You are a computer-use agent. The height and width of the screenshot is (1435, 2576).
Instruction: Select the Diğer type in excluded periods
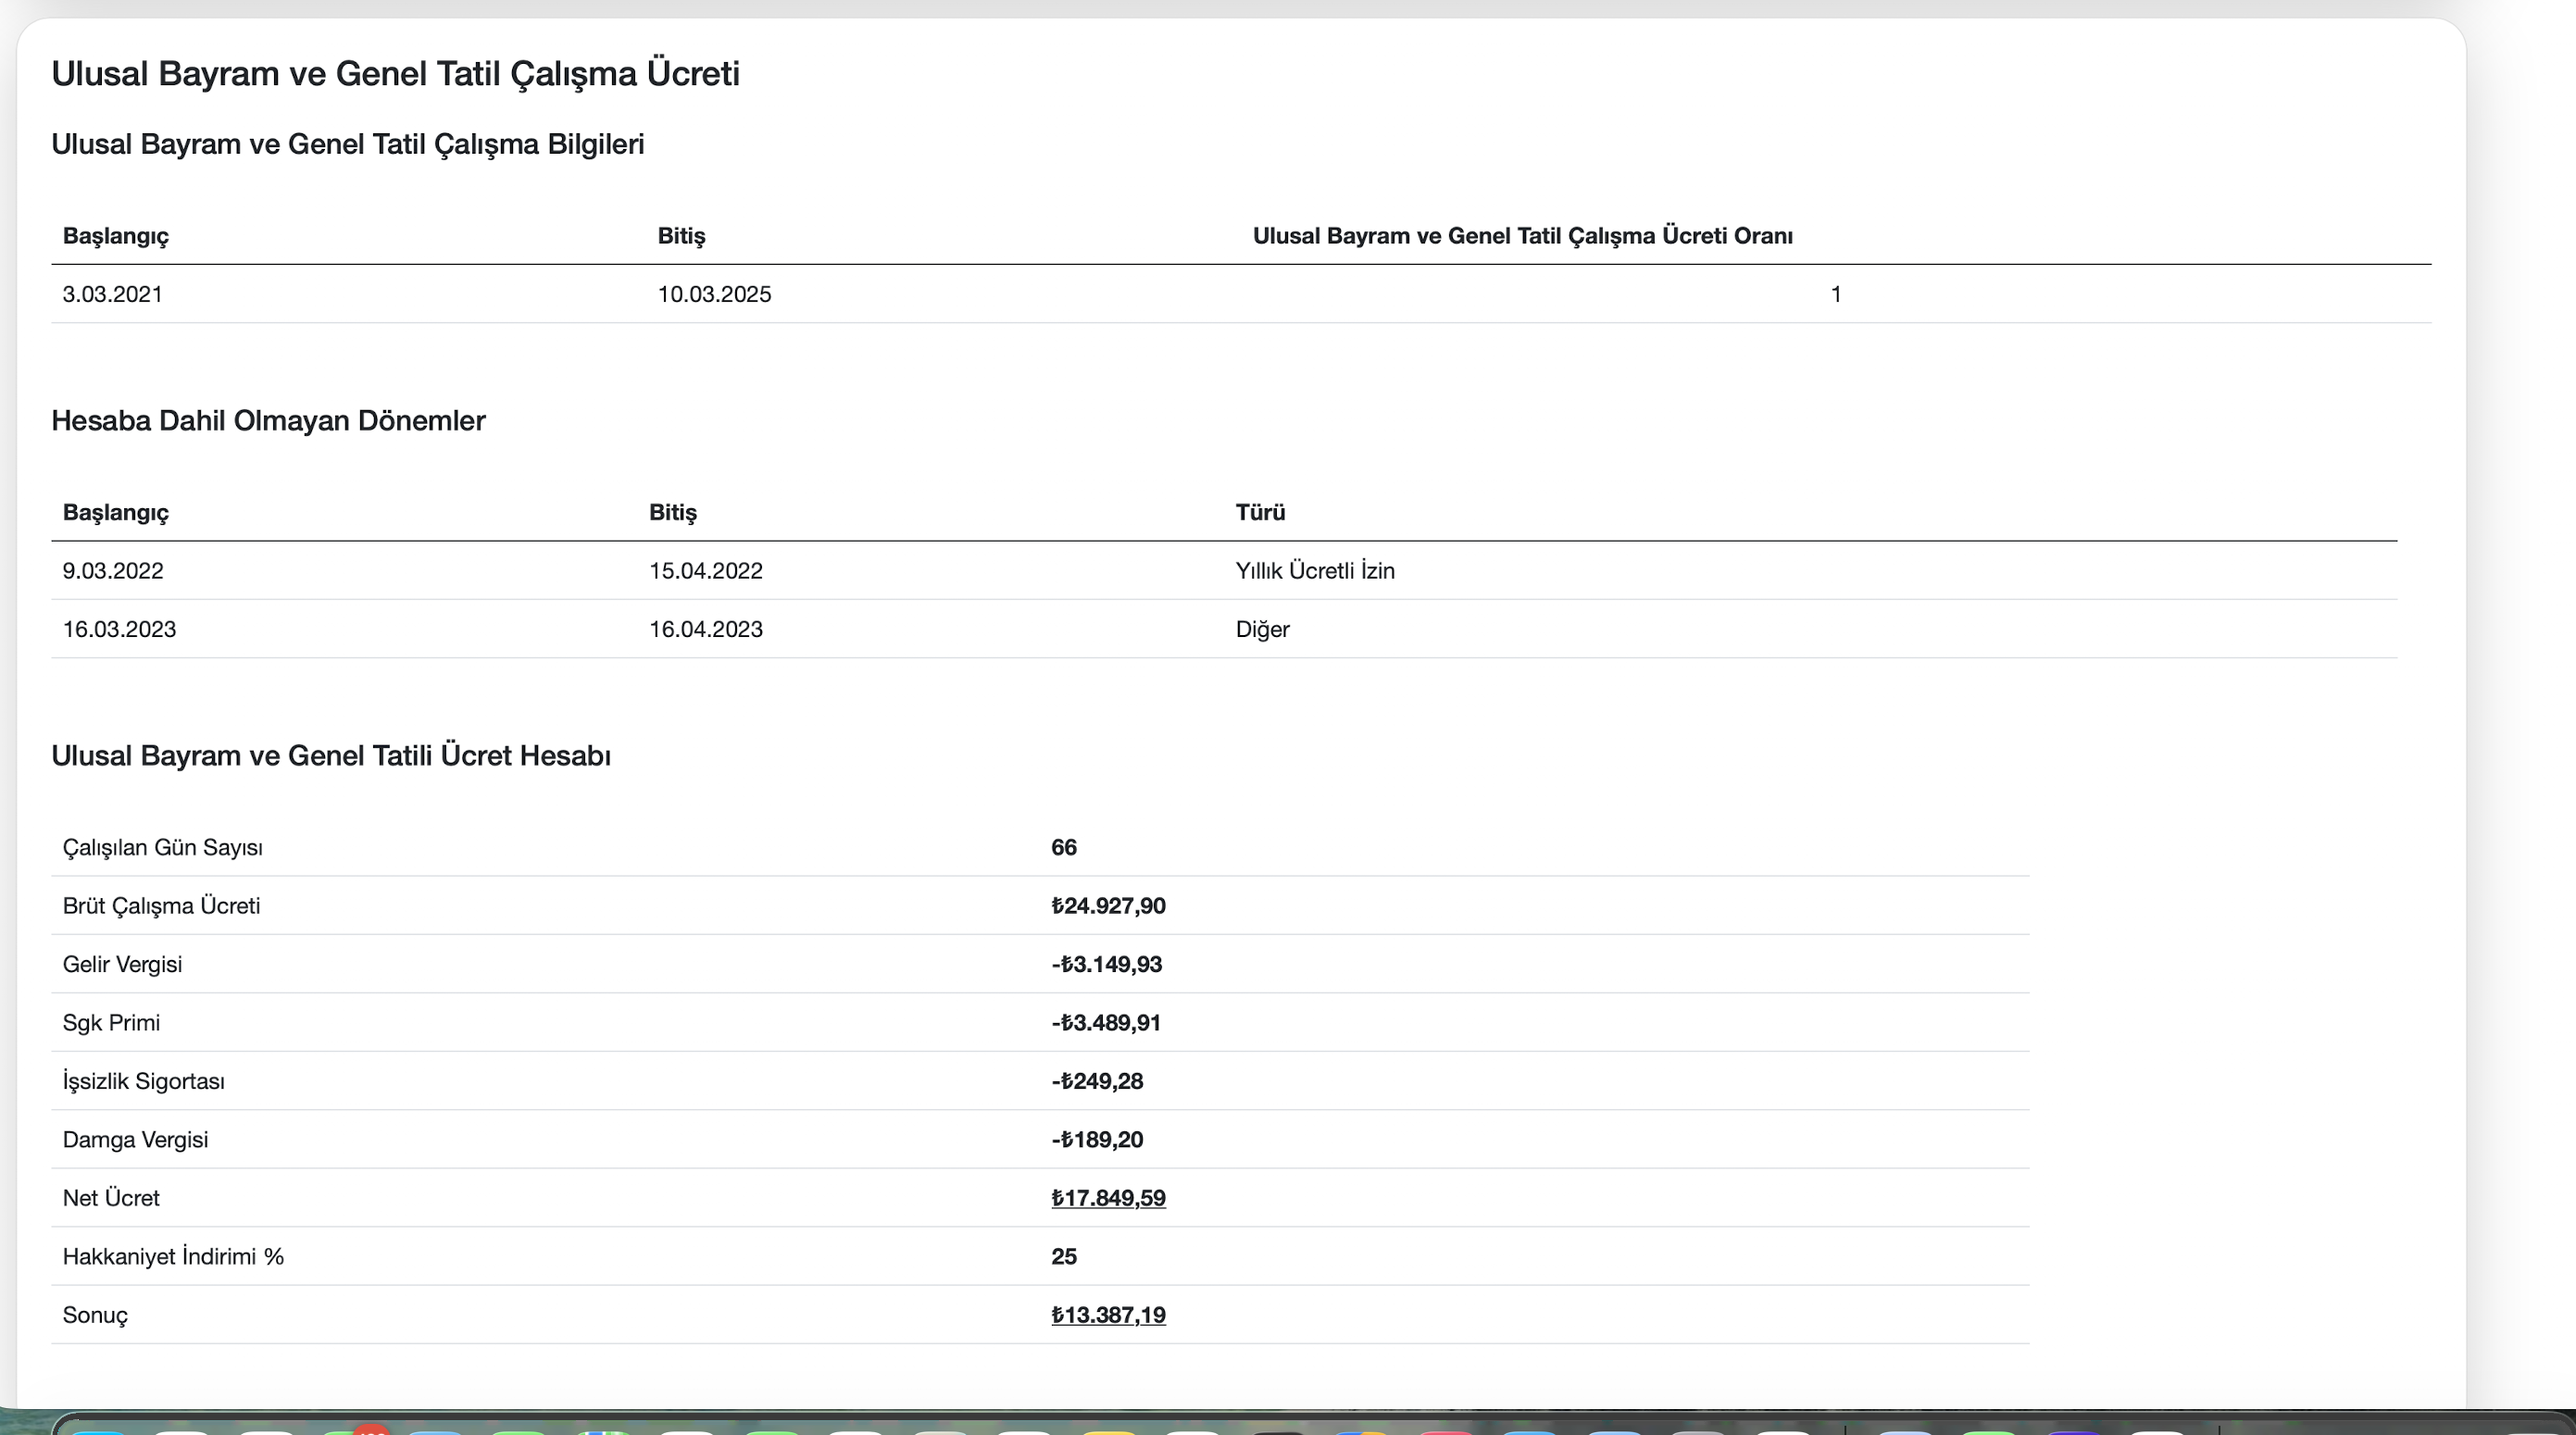(1262, 630)
